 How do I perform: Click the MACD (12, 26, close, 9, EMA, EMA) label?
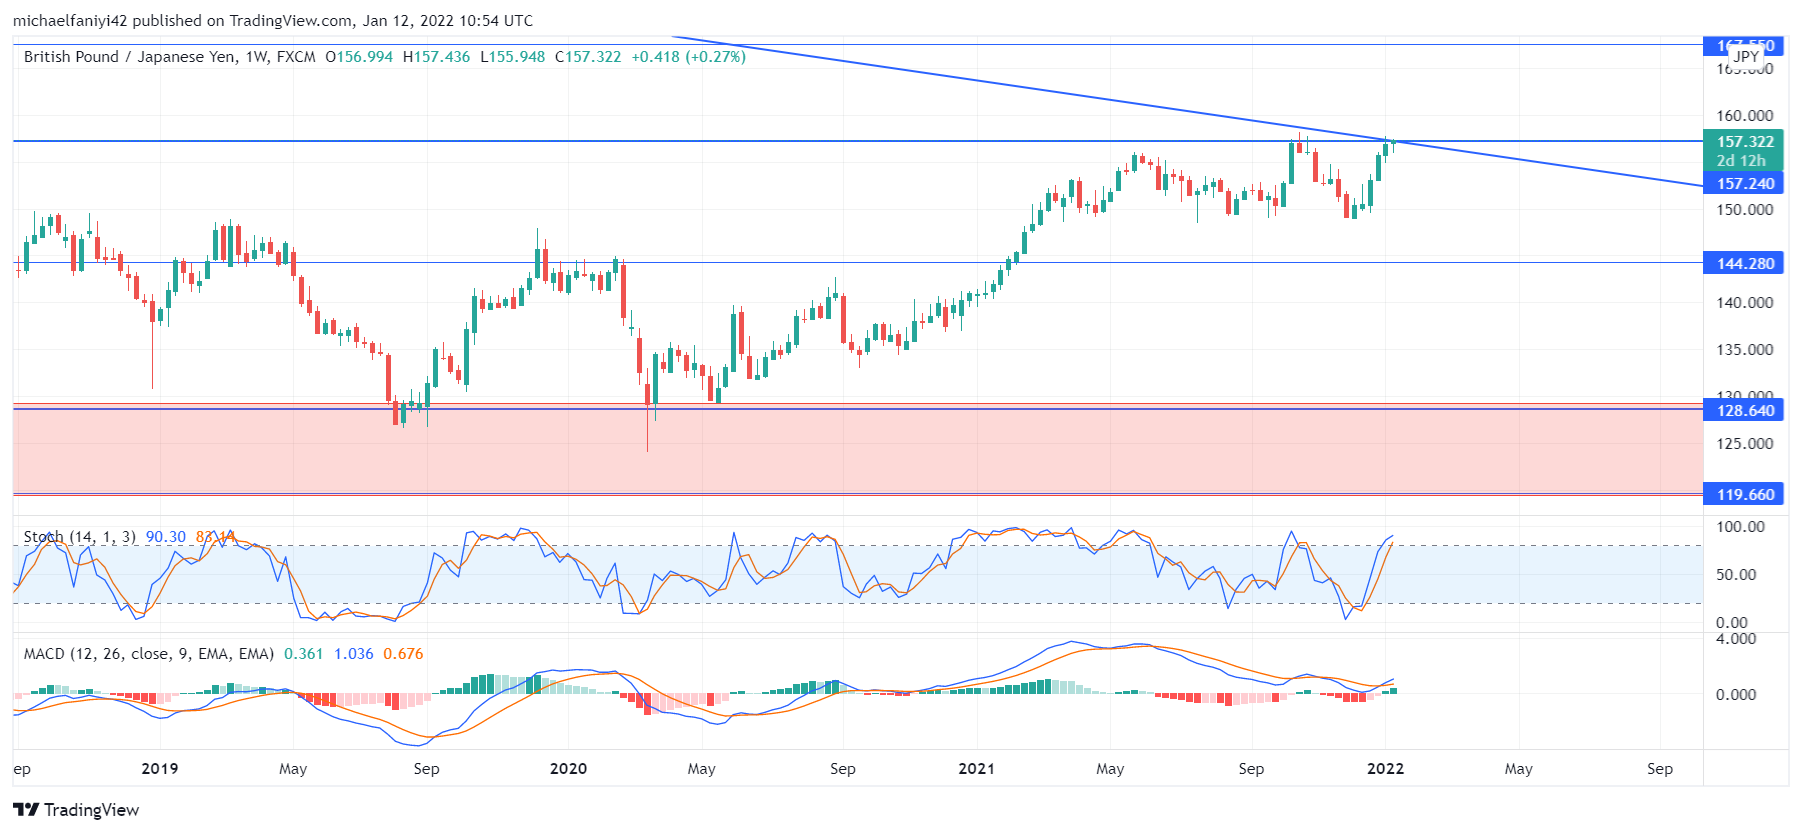tap(149, 654)
